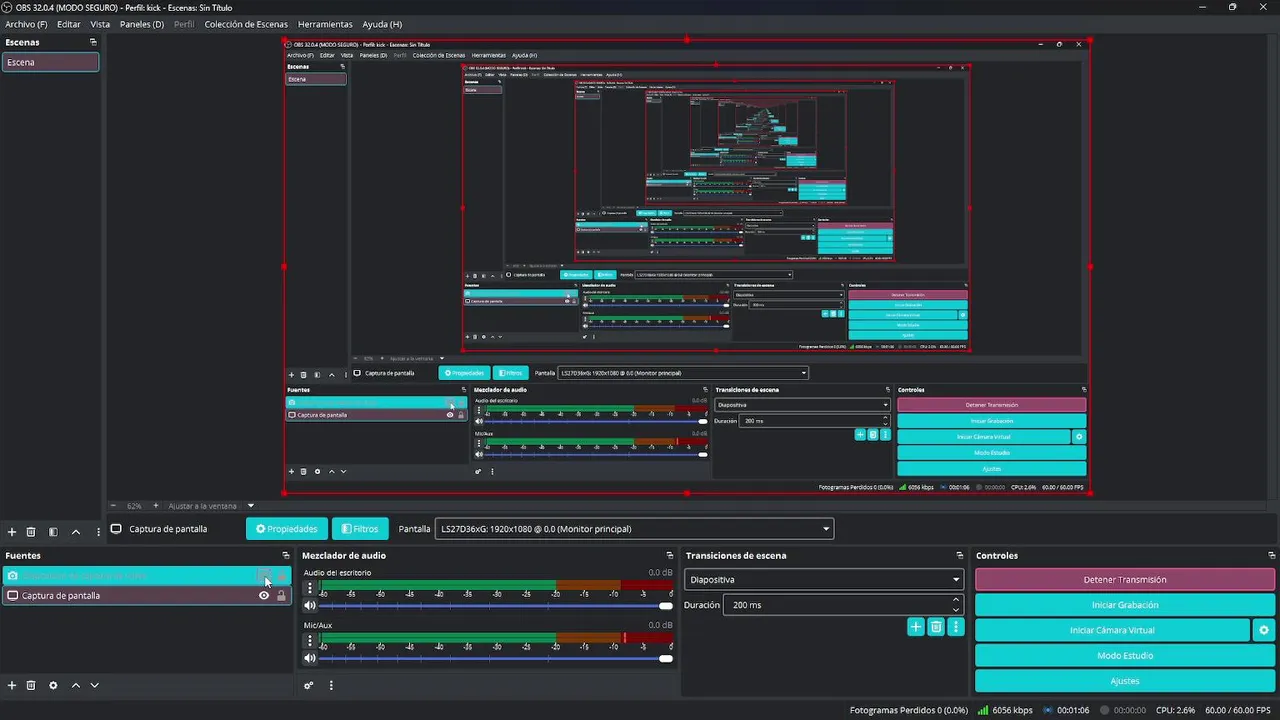
Task: Remove the scene transition with trash button
Action: pyautogui.click(x=936, y=627)
